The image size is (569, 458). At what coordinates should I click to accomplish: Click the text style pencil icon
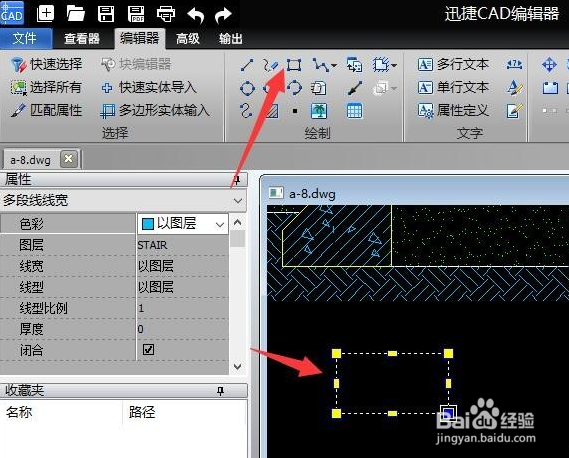[515, 88]
